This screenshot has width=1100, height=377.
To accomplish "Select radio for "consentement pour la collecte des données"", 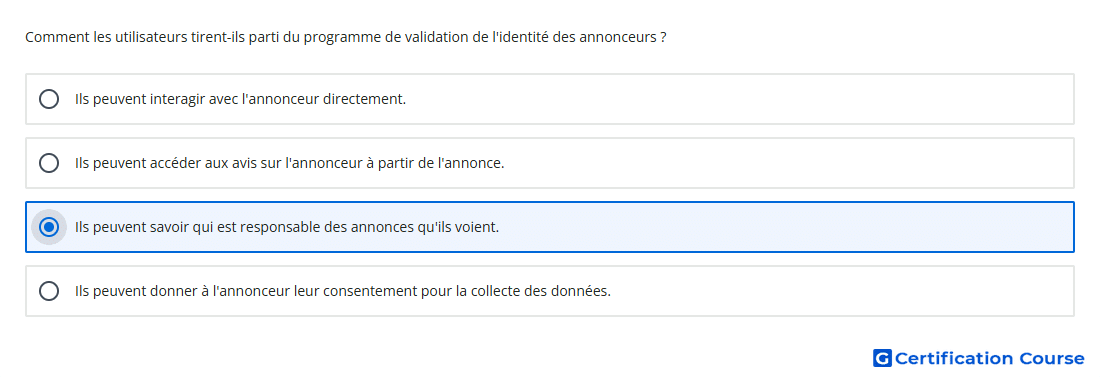I will point(49,291).
